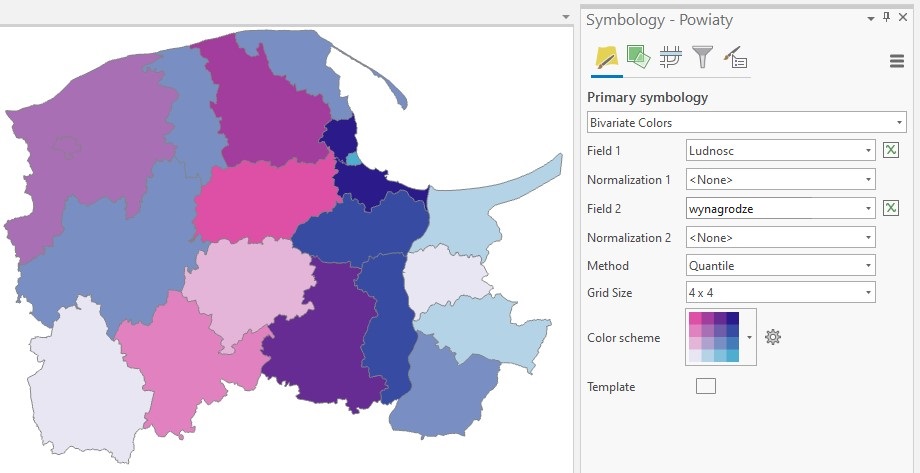This screenshot has height=473, width=920.
Task: Switch to Vary symbology by attribute tab
Action: pos(638,57)
